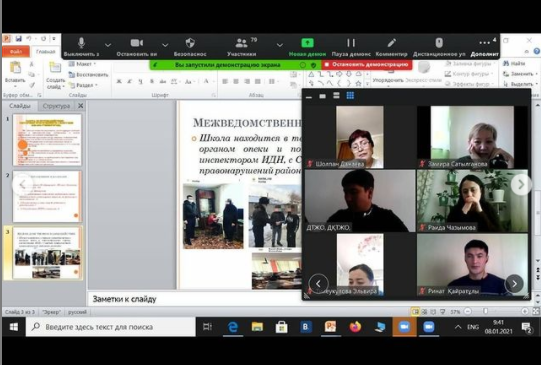The width and height of the screenshot is (541, 365).
Task: Select the Шолпан video tile
Action: pyautogui.click(x=360, y=137)
